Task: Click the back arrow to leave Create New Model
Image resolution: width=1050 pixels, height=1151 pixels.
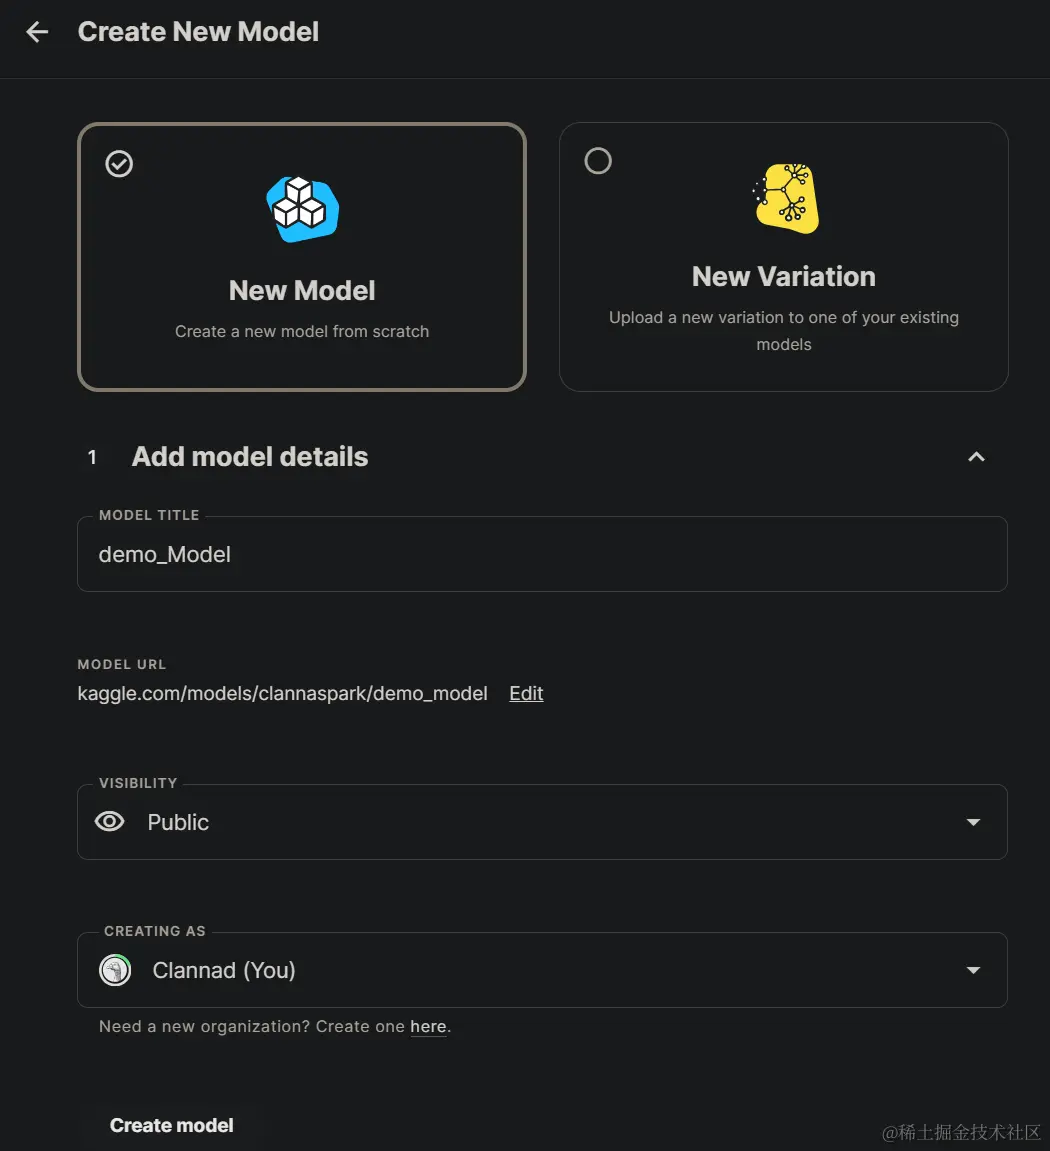Action: [x=36, y=31]
